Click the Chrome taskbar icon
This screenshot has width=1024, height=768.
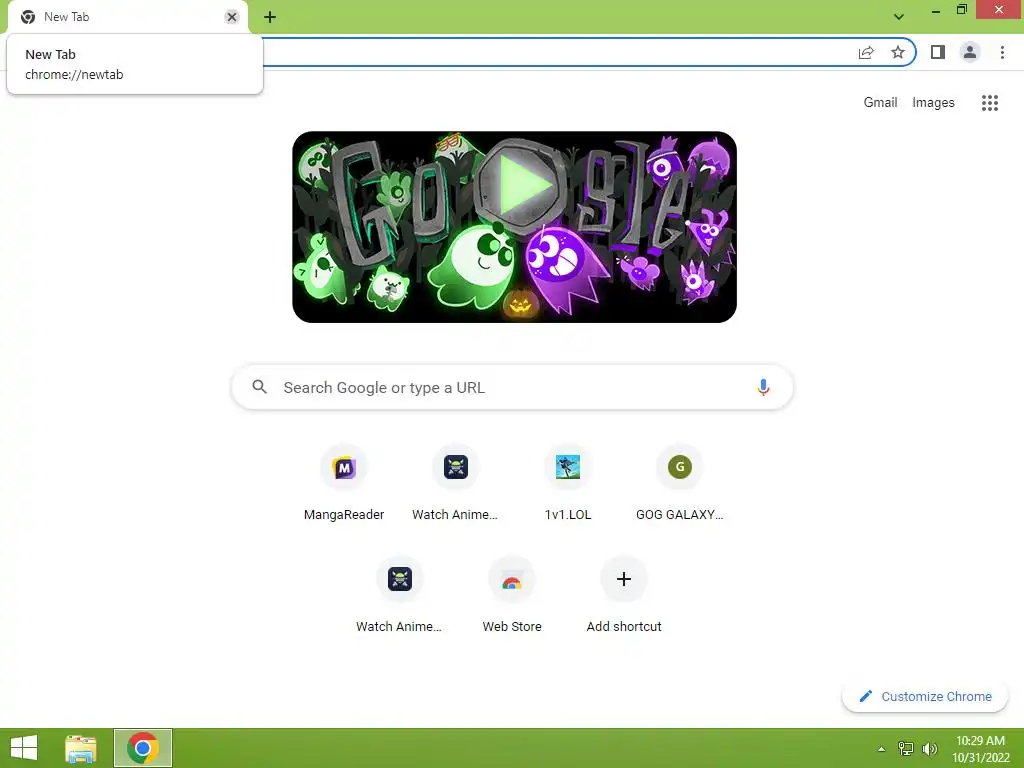(143, 748)
